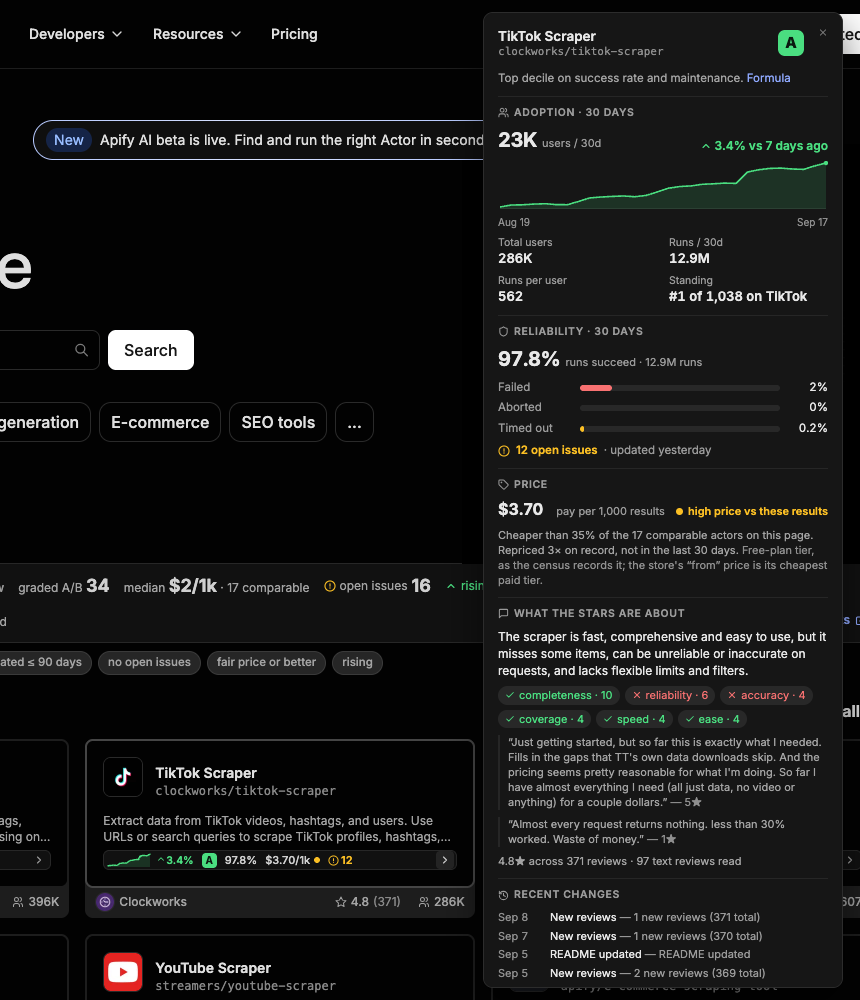Image resolution: width=860 pixels, height=1000 pixels.
Task: Select the 'completeness · 10' tag
Action: click(x=559, y=695)
